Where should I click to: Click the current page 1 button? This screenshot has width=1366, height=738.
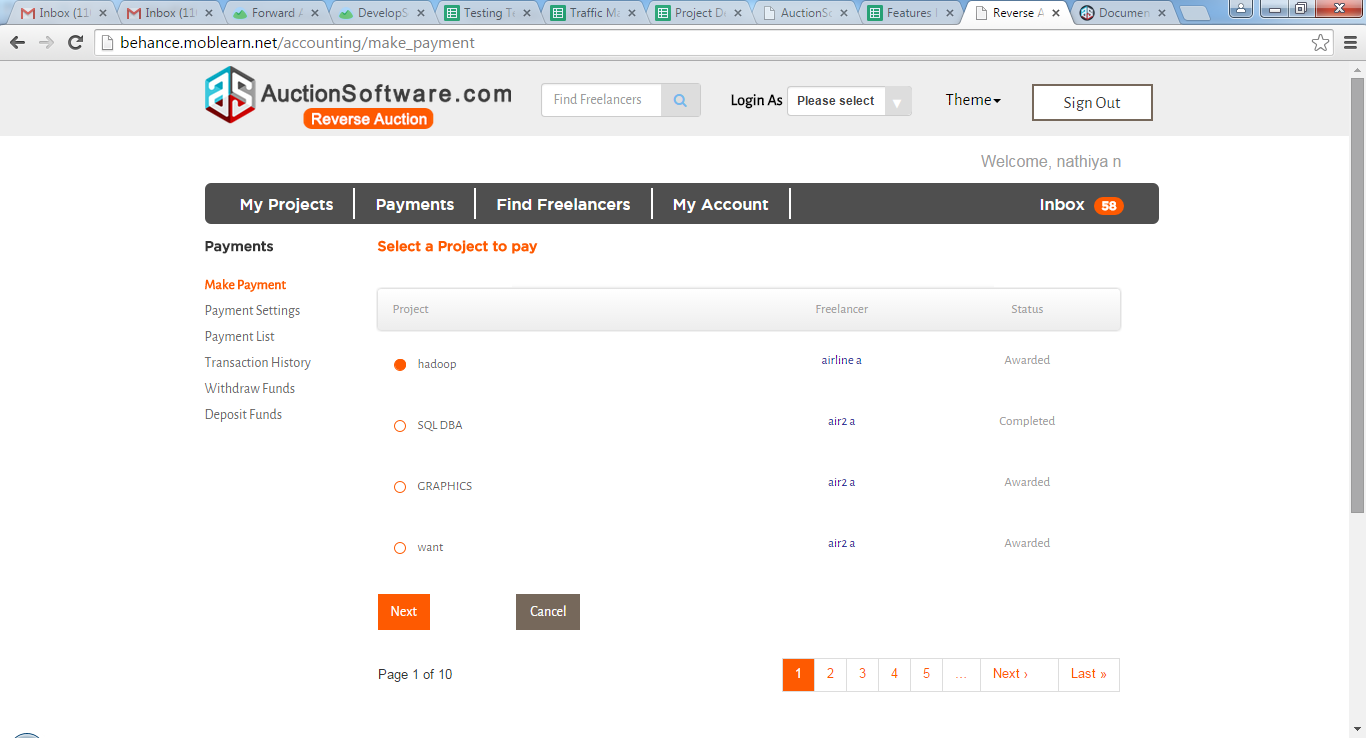click(x=798, y=674)
